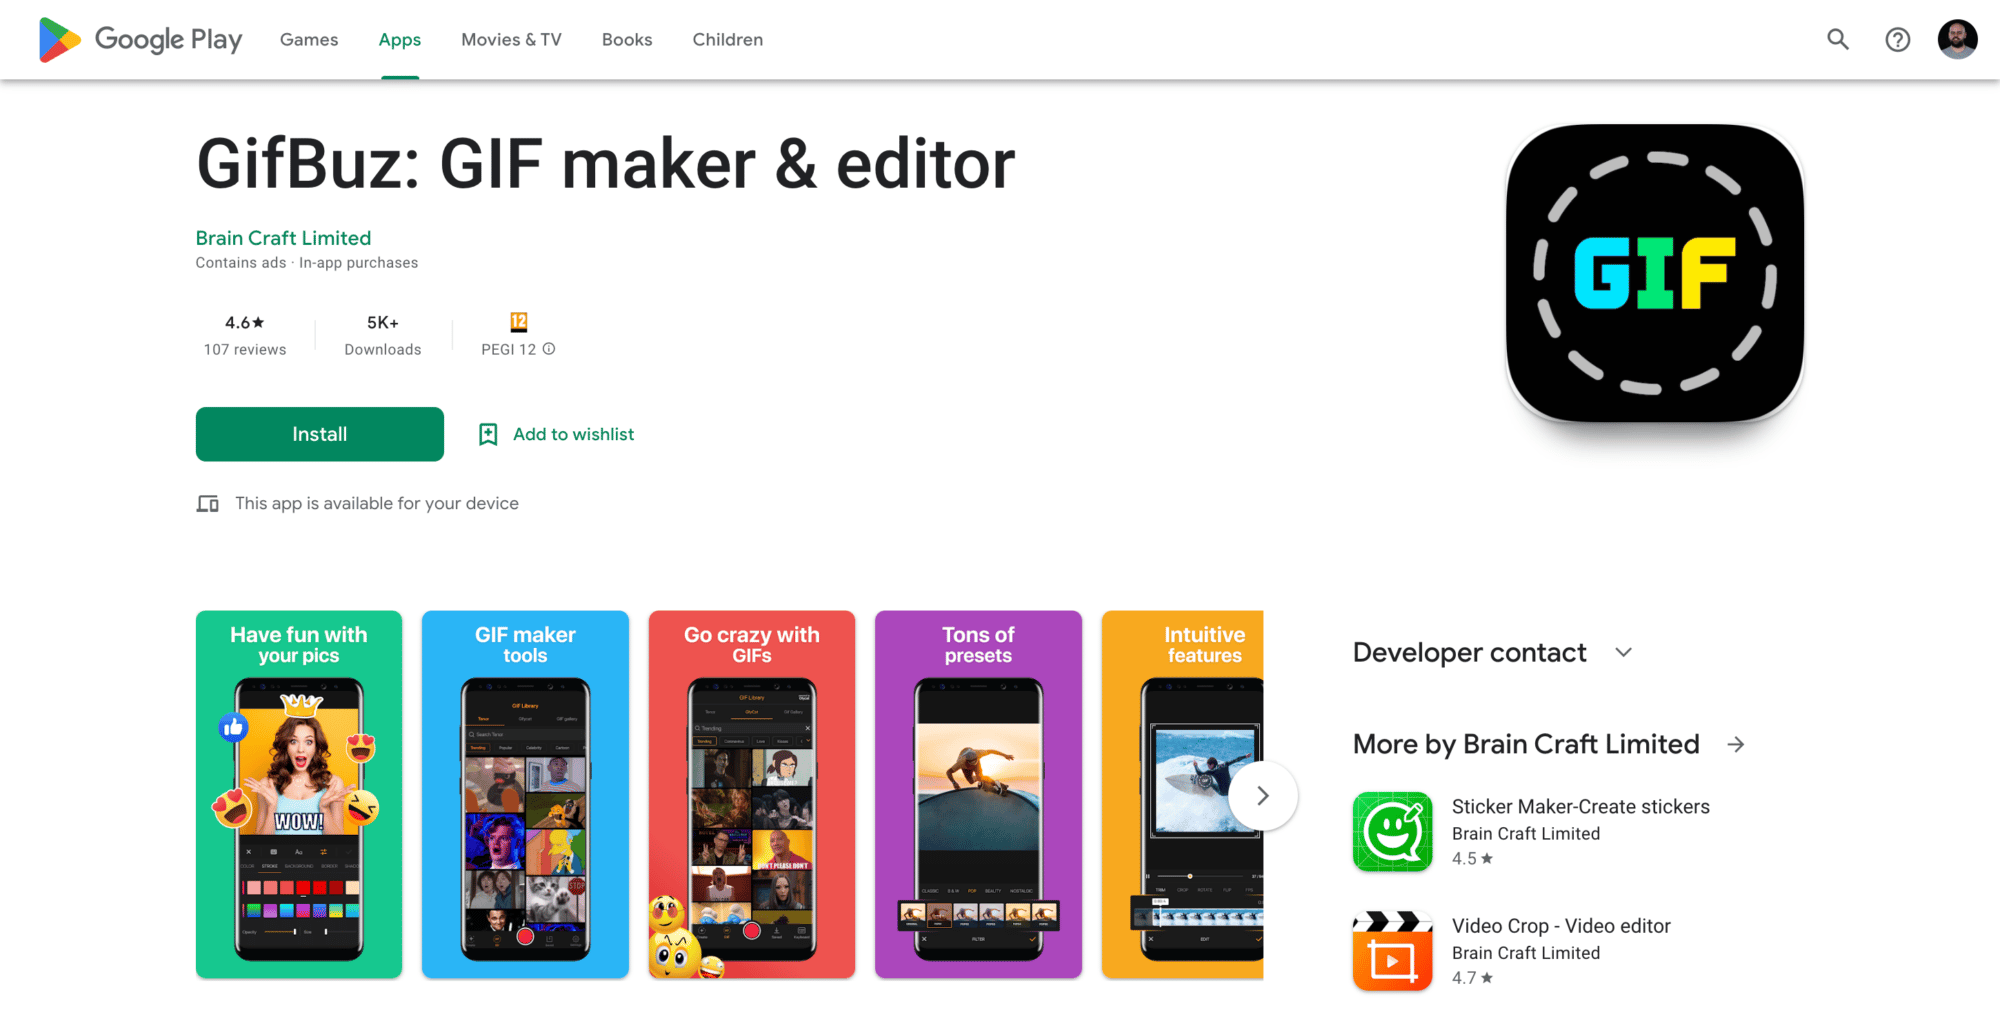Open the Brain Craft Limited developer link
This screenshot has height=1010, width=2000.
[x=284, y=238]
